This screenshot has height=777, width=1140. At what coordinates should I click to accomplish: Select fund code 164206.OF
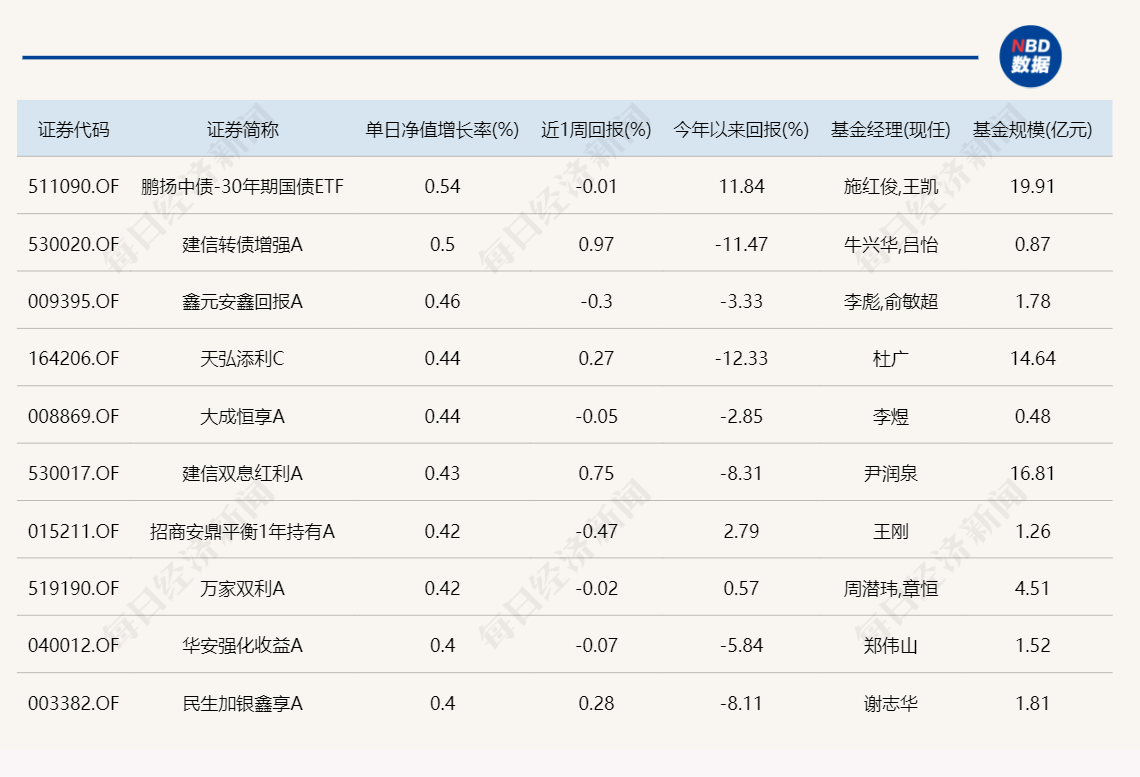coord(73,358)
